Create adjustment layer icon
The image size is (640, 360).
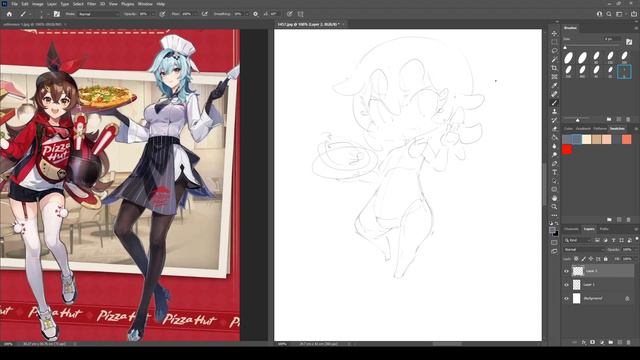coord(602,342)
